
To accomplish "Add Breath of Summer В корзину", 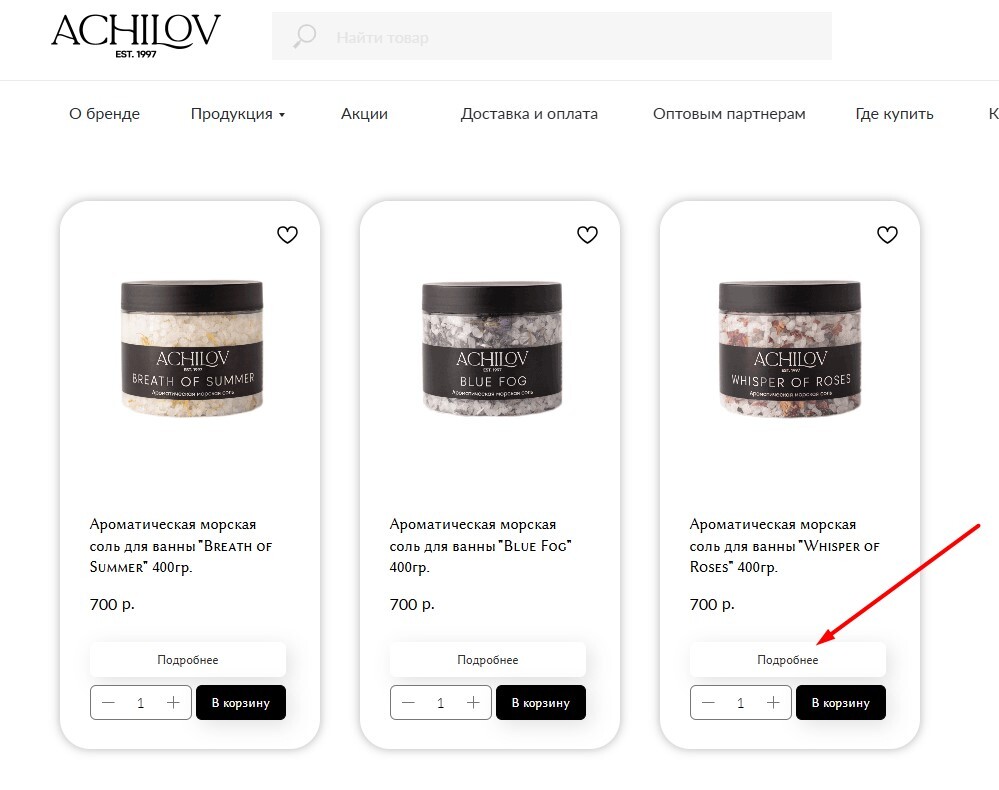I will pyautogui.click(x=241, y=703).
